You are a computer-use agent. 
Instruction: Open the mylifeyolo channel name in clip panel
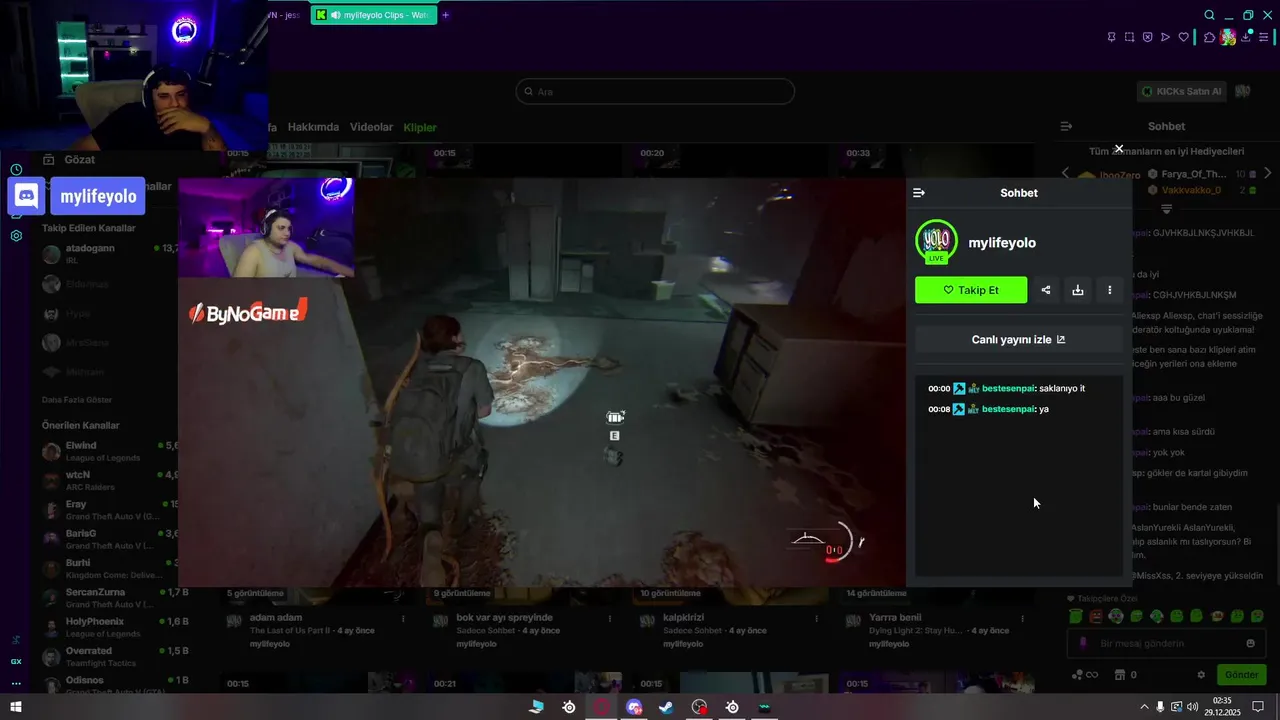point(1002,243)
